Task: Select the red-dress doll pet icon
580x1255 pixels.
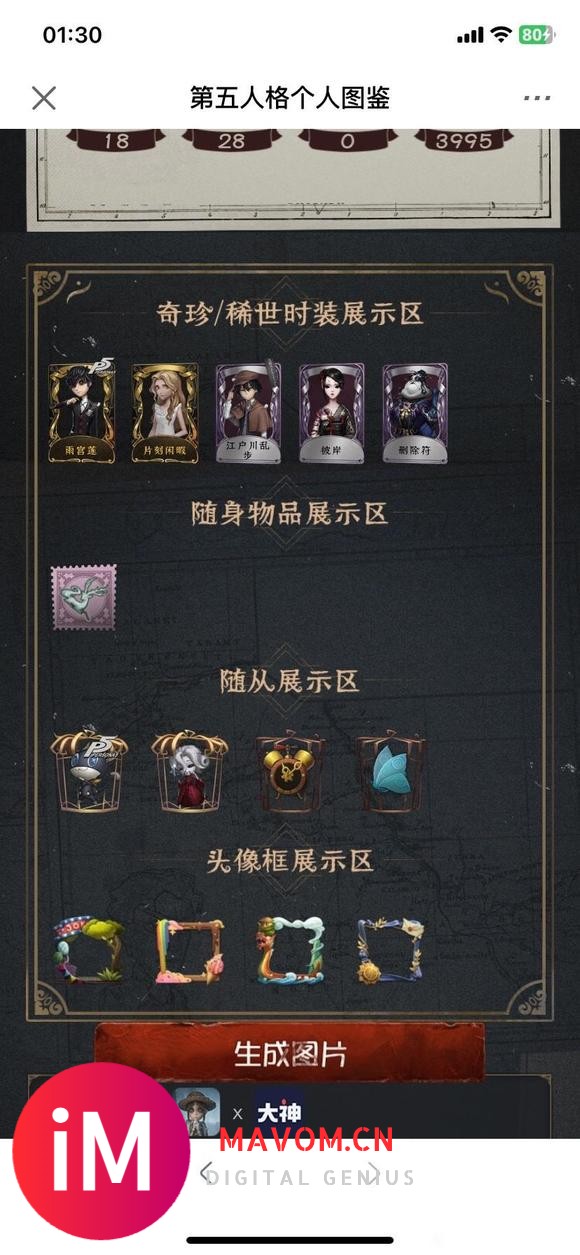Action: (x=190, y=772)
